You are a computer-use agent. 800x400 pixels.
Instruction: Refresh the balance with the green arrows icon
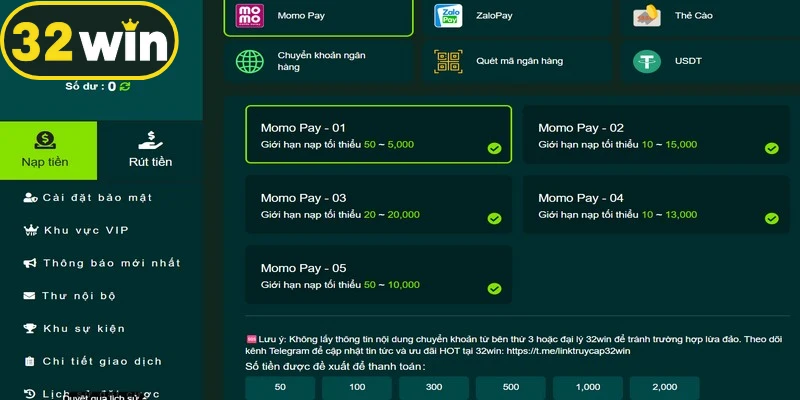point(125,86)
